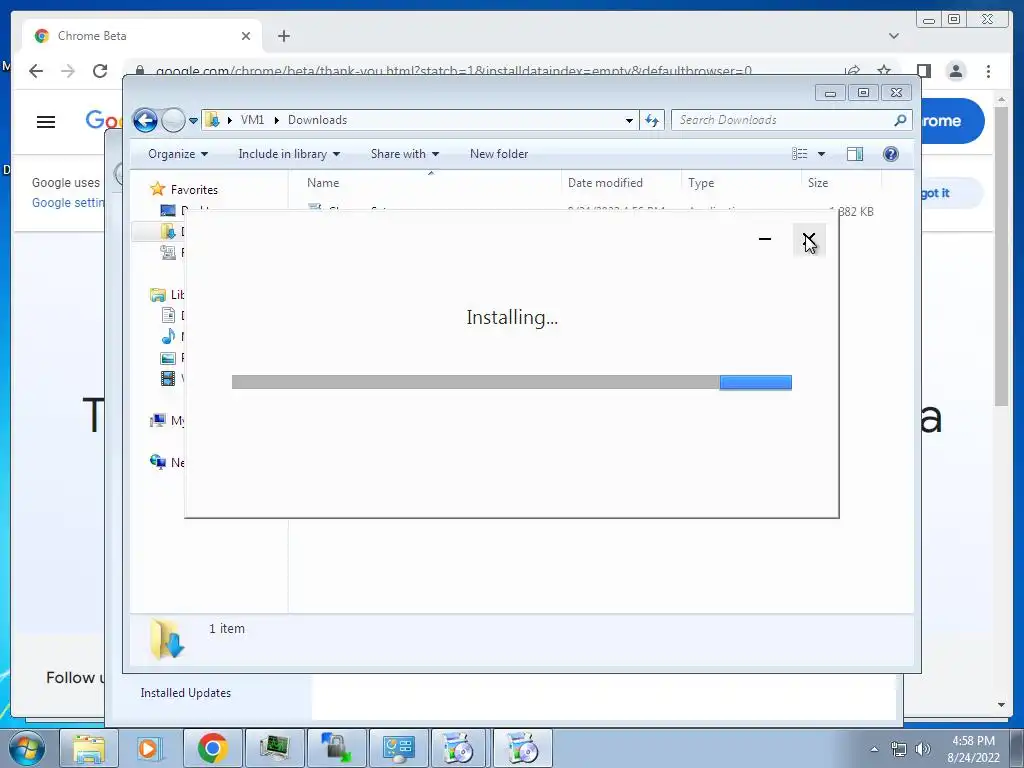This screenshot has width=1024, height=768.
Task: Reload the Chrome Beta page
Action: pyautogui.click(x=100, y=71)
